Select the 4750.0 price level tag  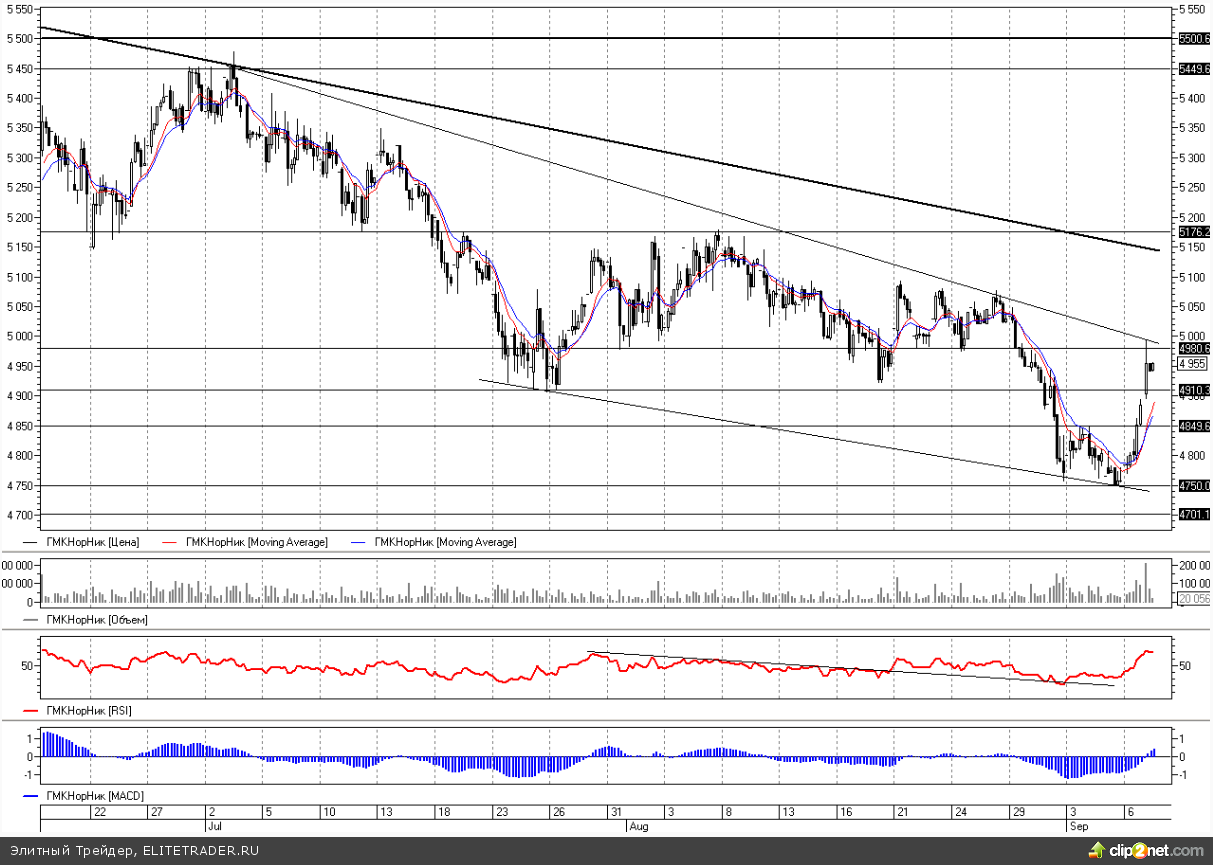click(1195, 486)
